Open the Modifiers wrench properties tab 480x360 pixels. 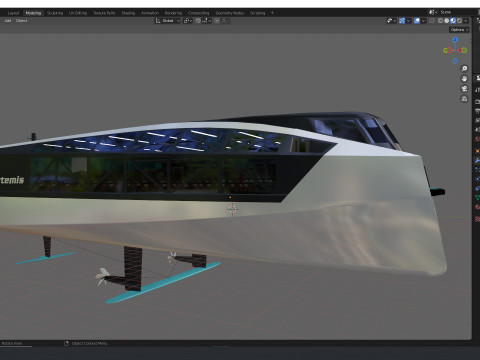[477, 160]
